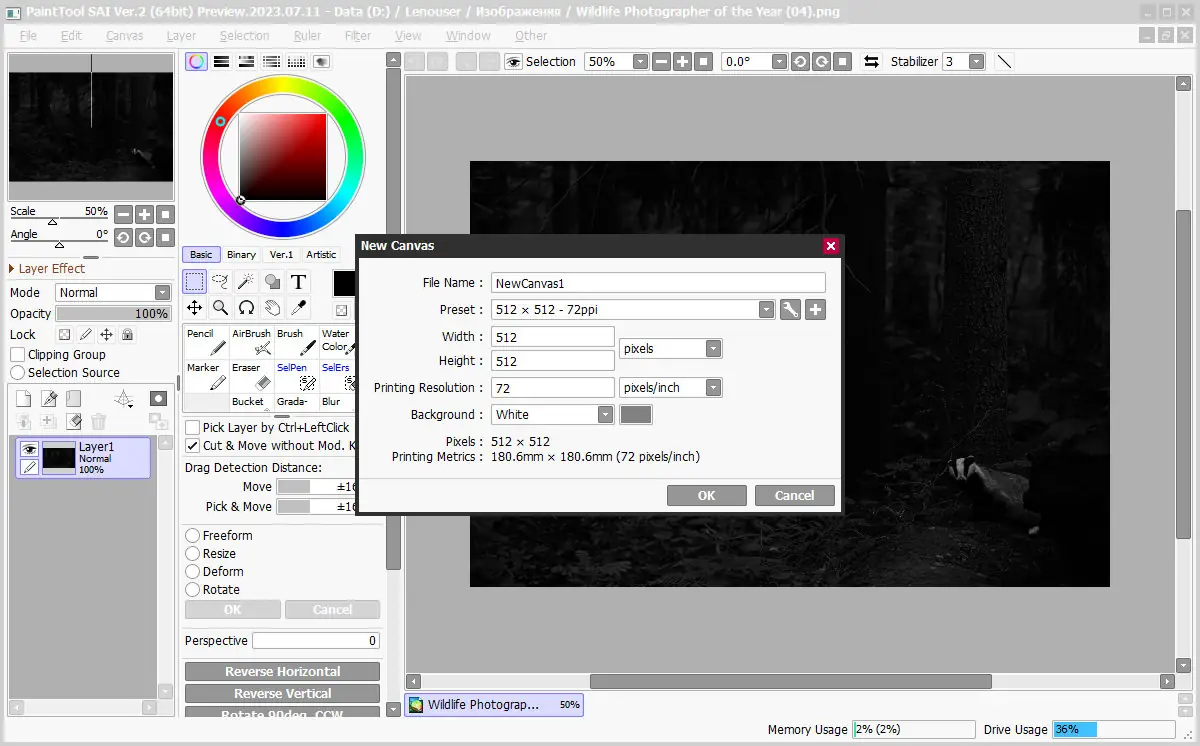Screen dimensions: 1200x746
Task: Open the Preset dropdown list
Action: tap(766, 310)
